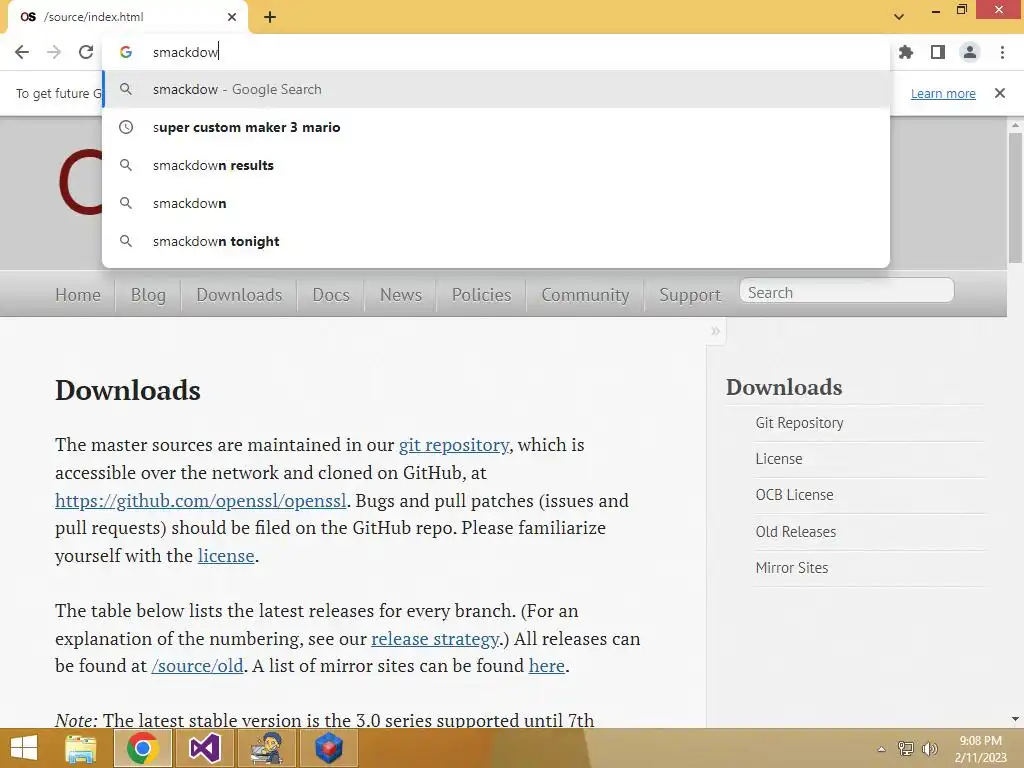Open Chrome three-dot menu
Screen dimensions: 1024x768
[x=1002, y=52]
